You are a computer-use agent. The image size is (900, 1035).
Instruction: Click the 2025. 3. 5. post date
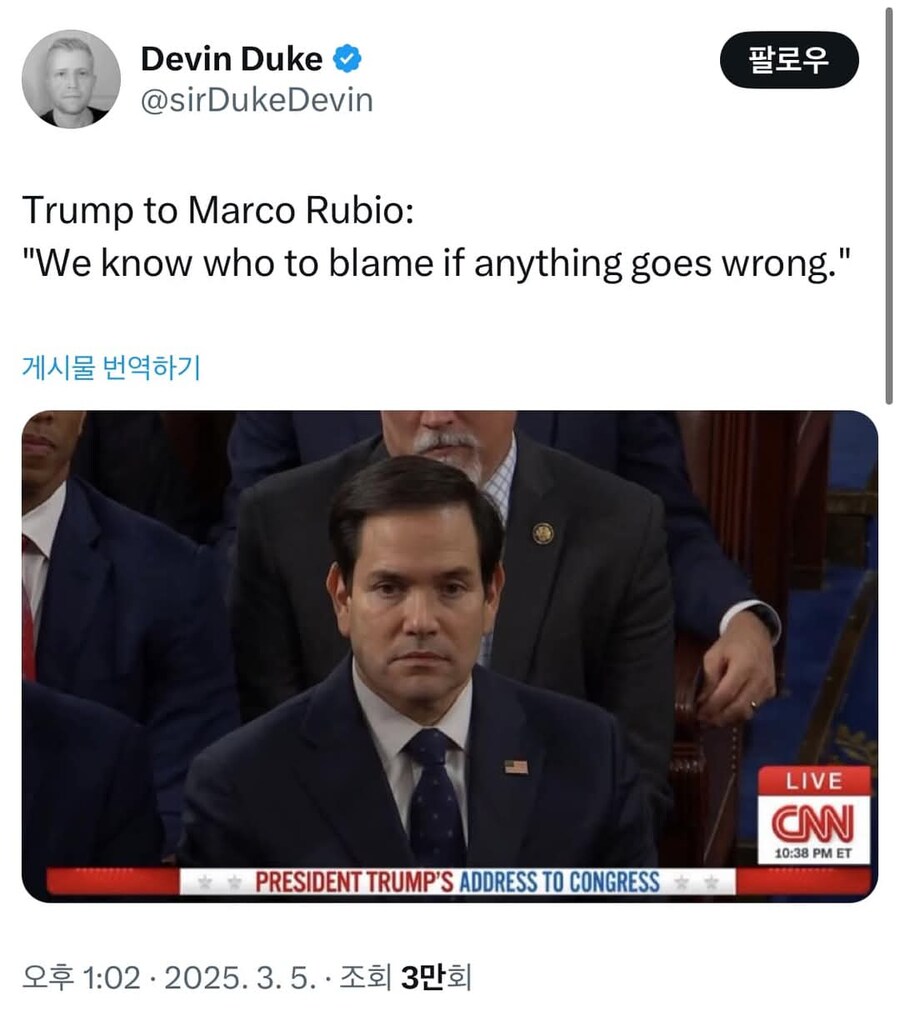240,978
